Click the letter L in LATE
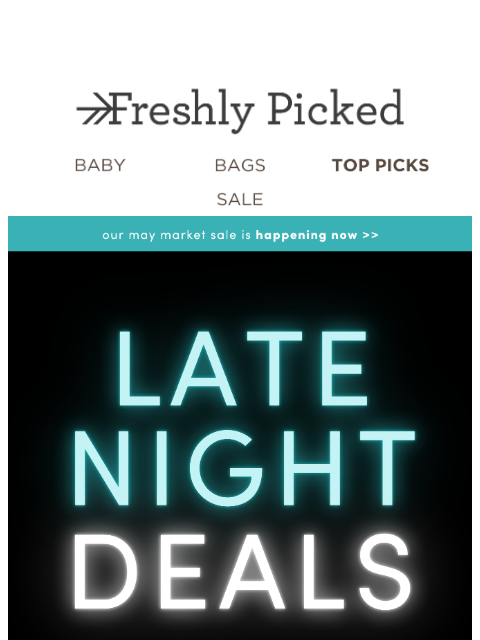The width and height of the screenshot is (480, 640). point(139,369)
